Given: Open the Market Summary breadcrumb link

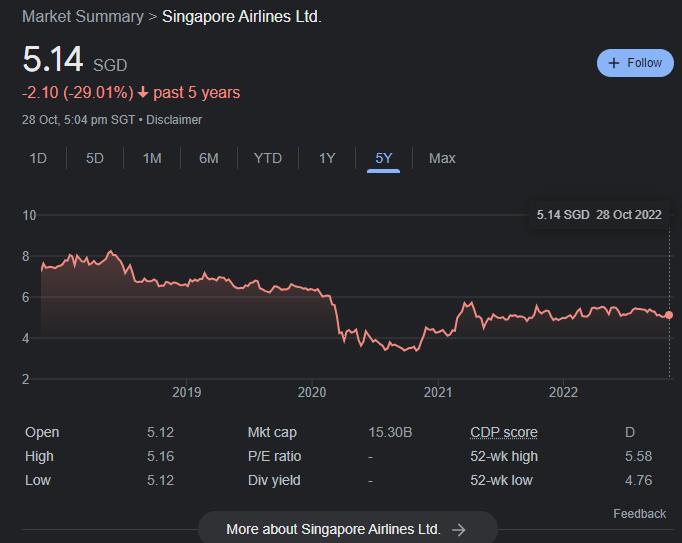Looking at the screenshot, I should [x=83, y=17].
